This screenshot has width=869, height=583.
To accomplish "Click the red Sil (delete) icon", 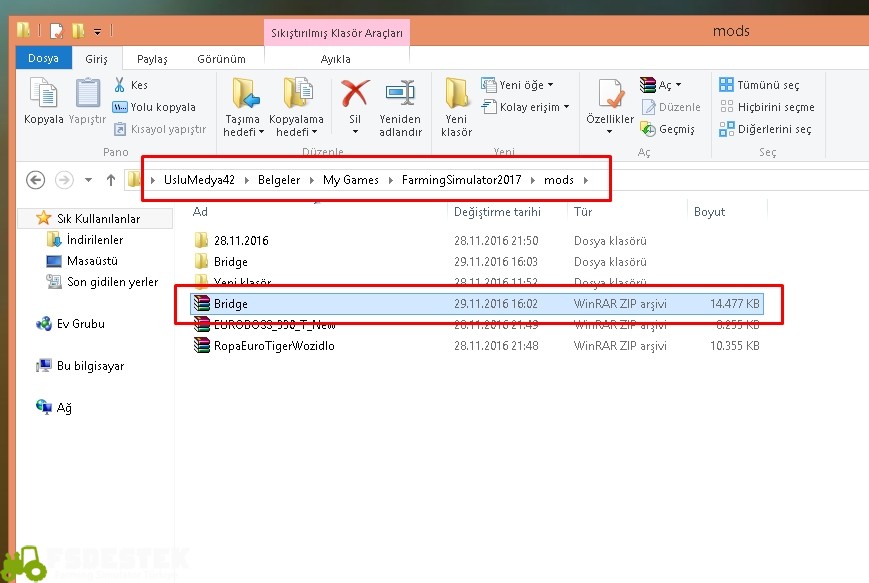I will pos(354,96).
